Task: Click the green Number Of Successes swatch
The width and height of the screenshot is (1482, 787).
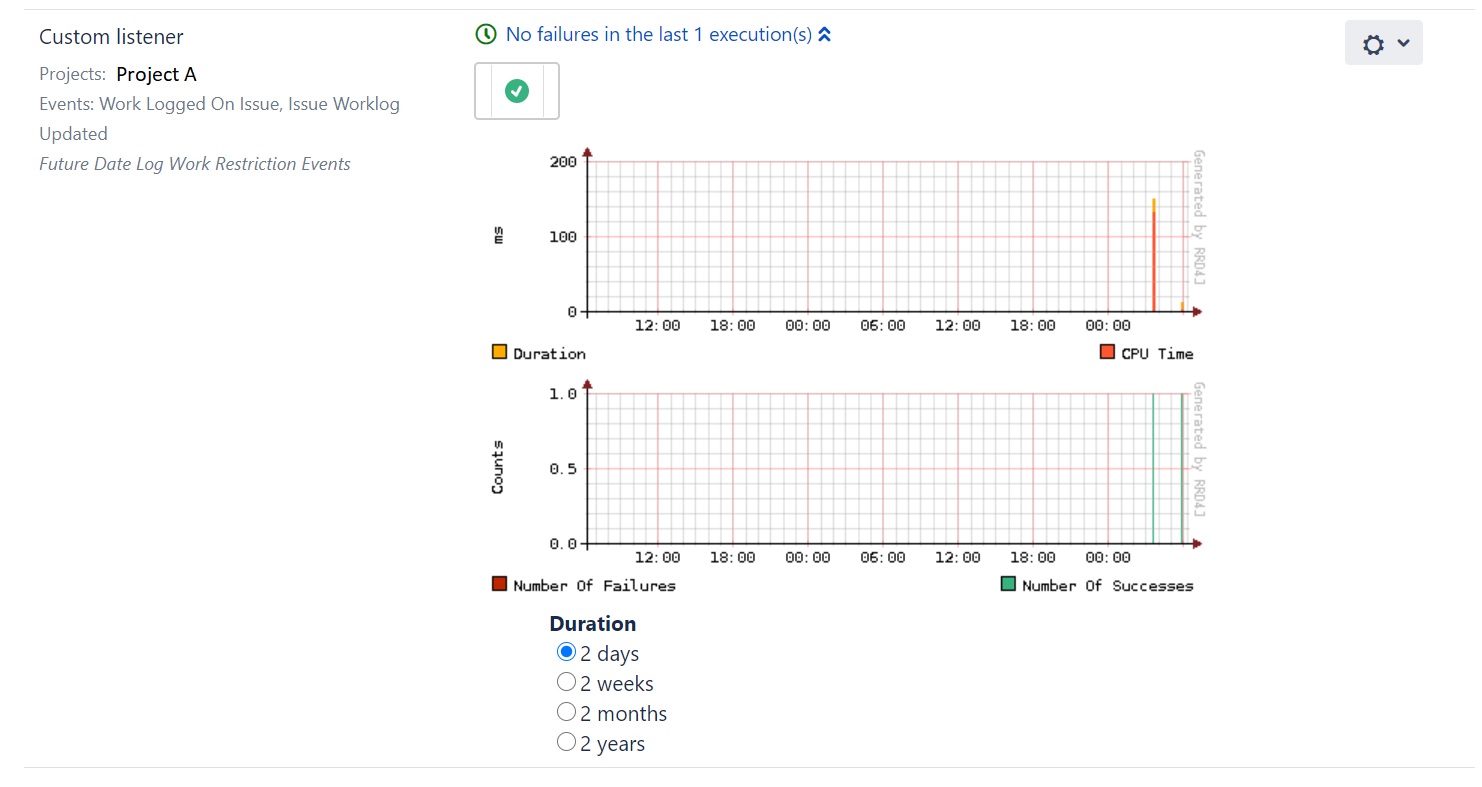Action: coord(1008,584)
